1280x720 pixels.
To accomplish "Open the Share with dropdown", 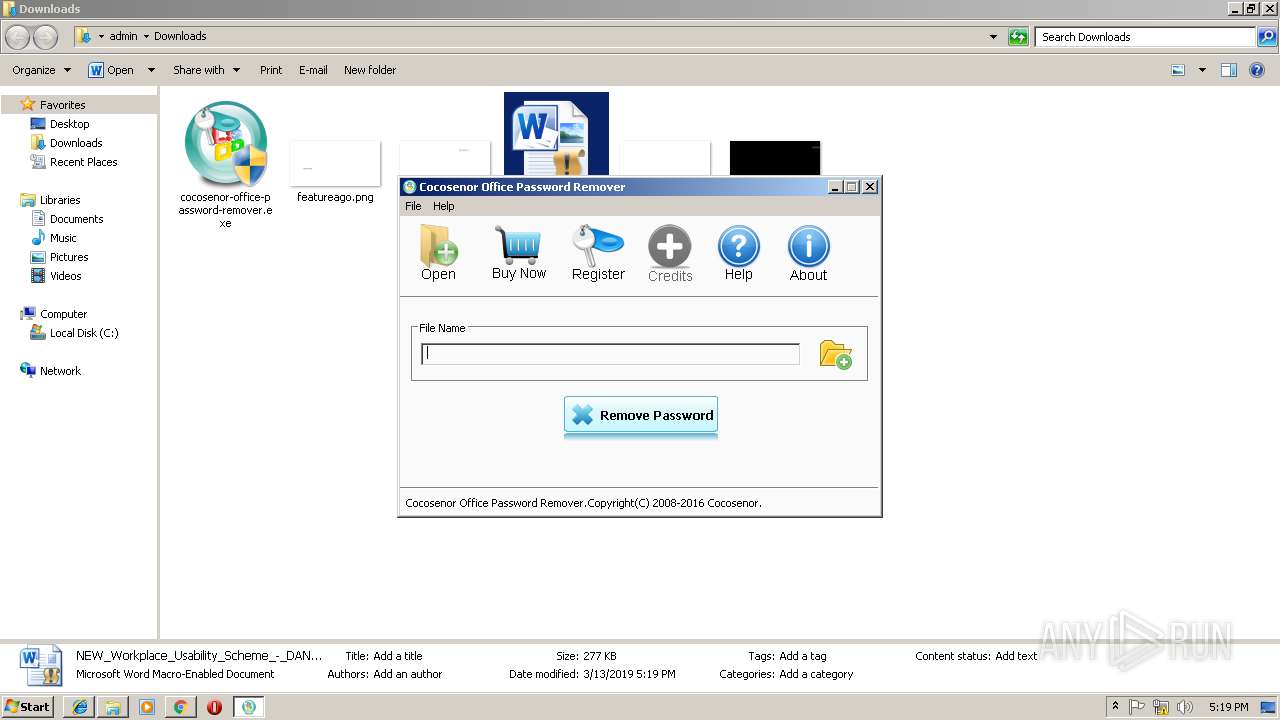I will 206,70.
